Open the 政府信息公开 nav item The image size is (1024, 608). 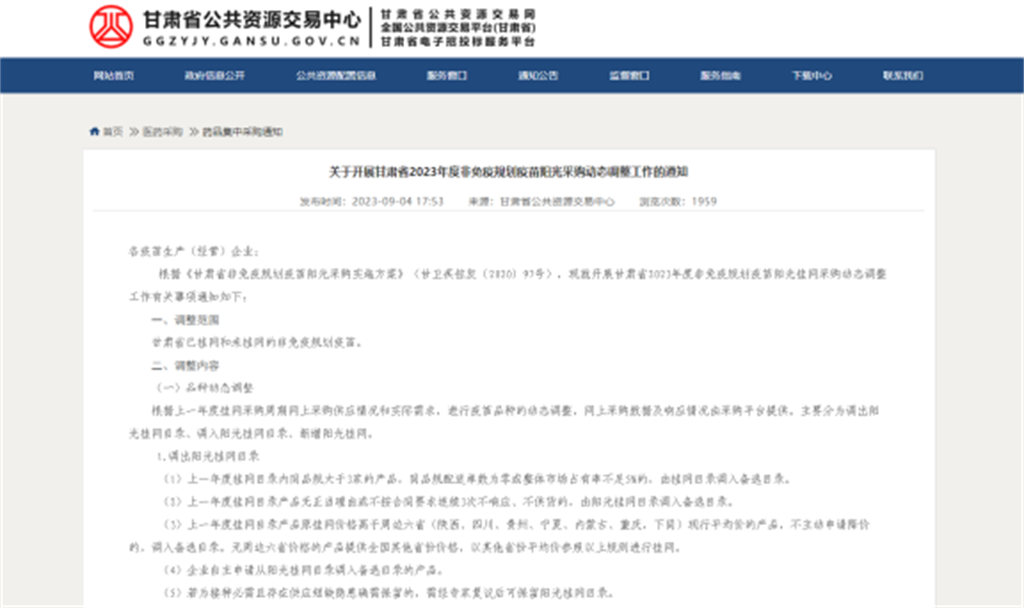click(x=214, y=76)
